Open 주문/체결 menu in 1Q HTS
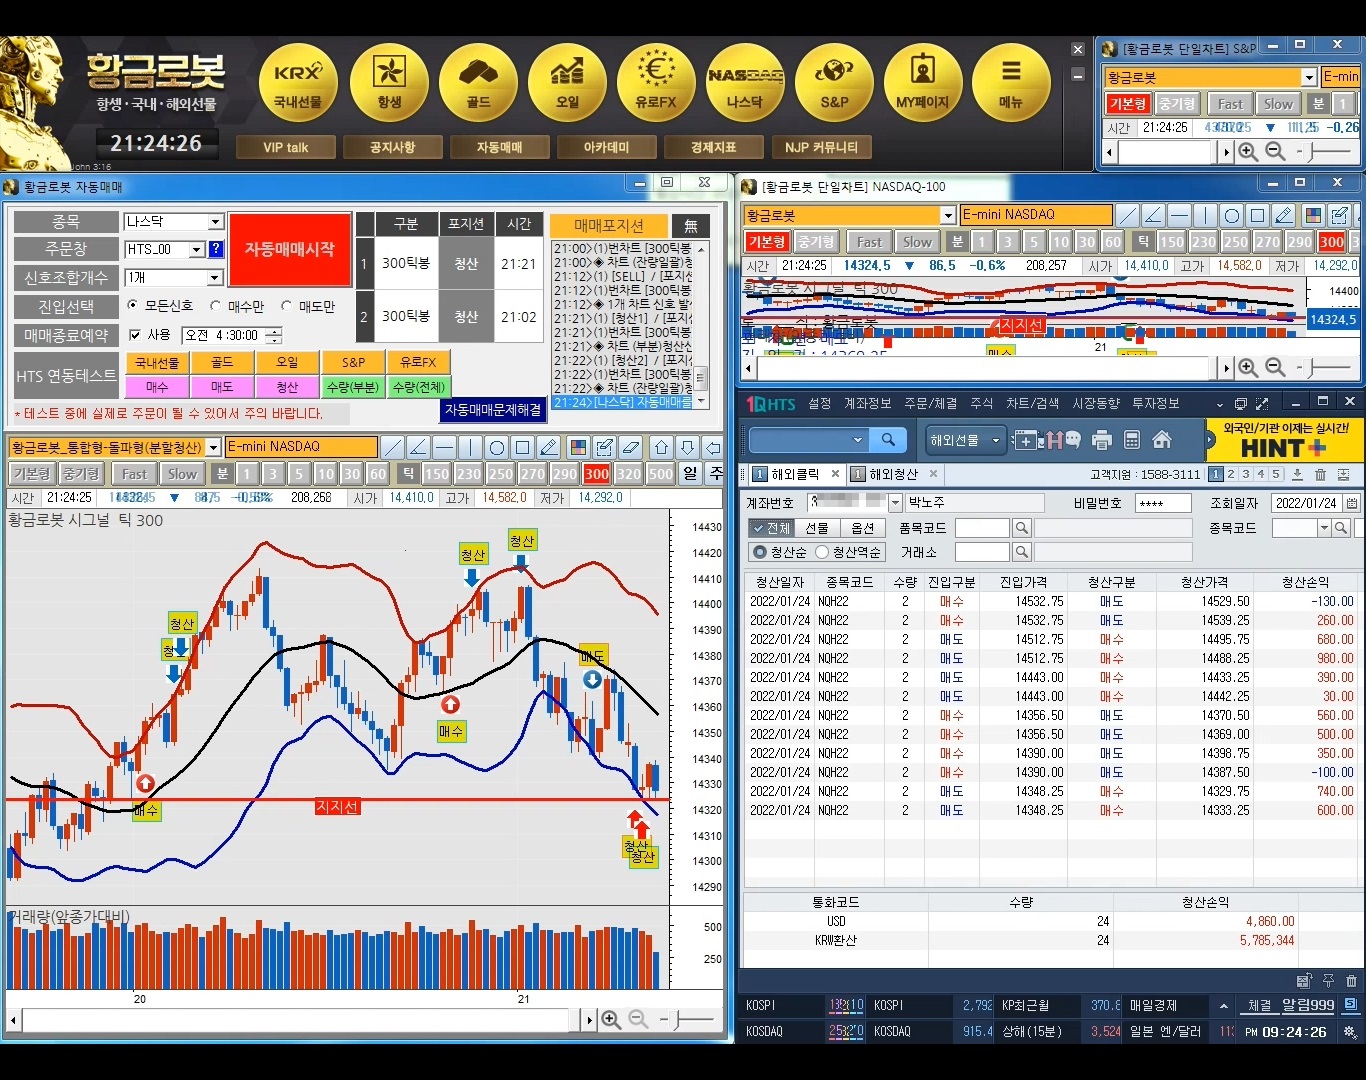The width and height of the screenshot is (1368, 1080). pos(931,403)
